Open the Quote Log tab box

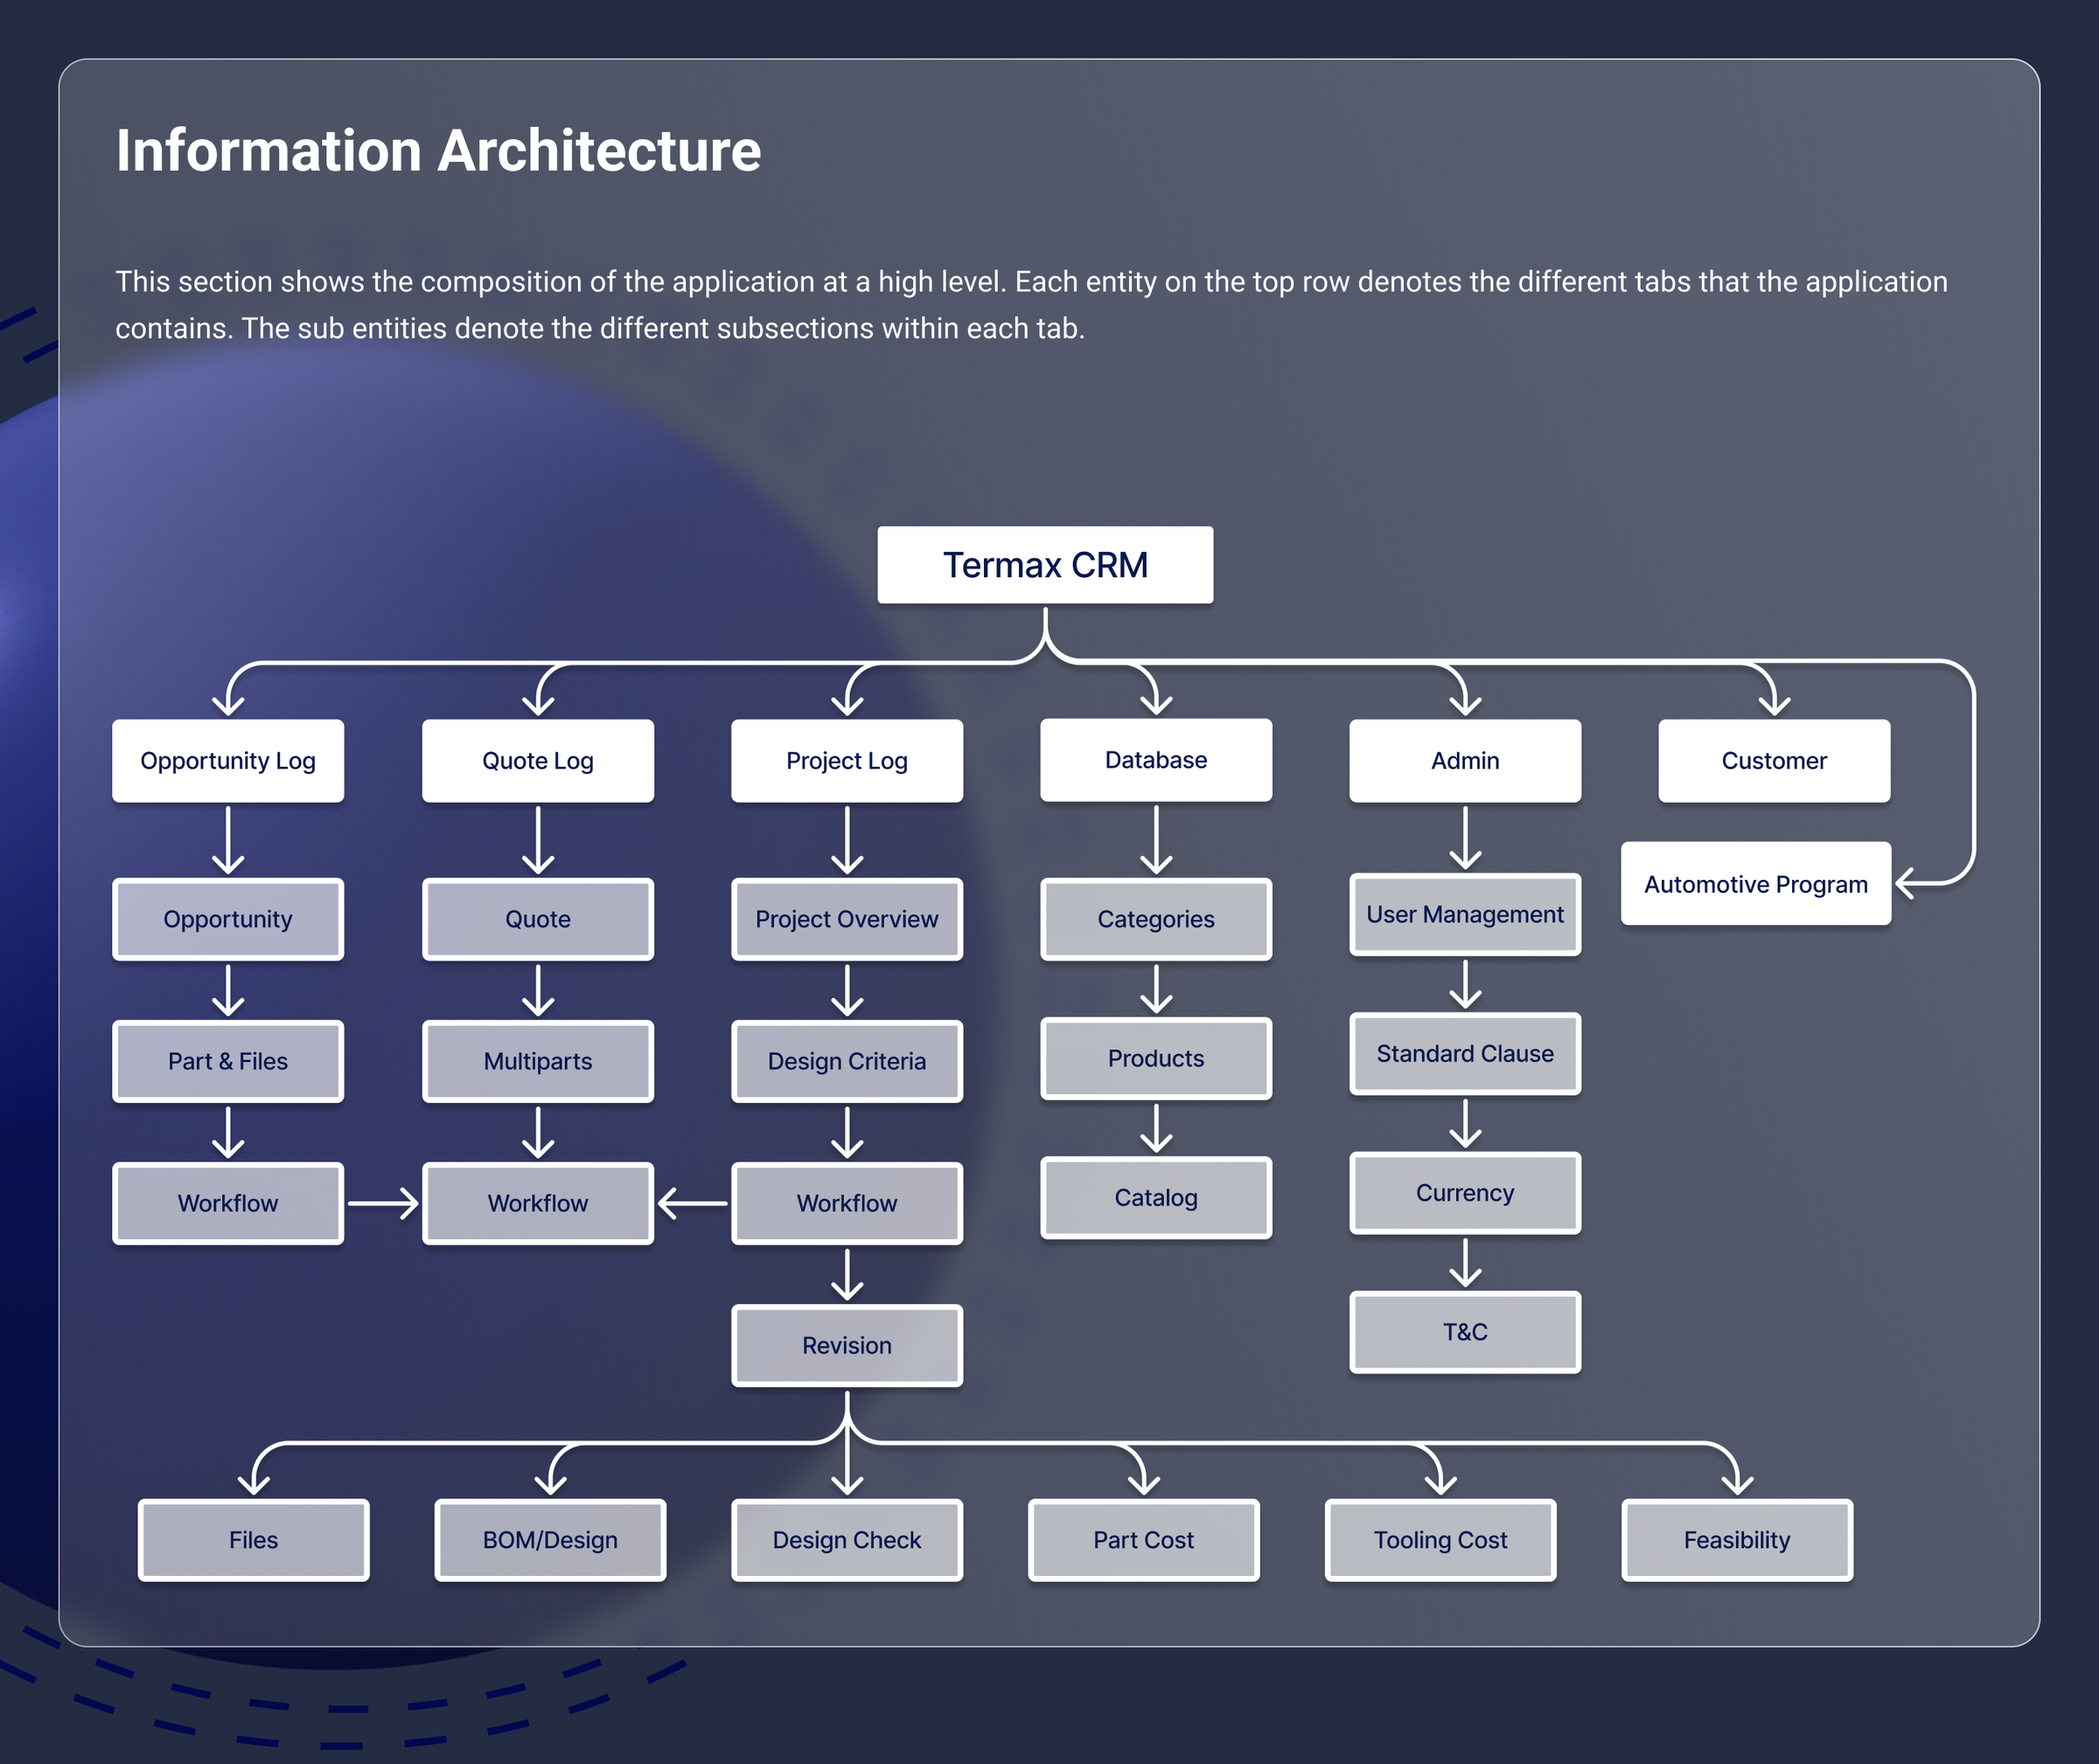538,761
